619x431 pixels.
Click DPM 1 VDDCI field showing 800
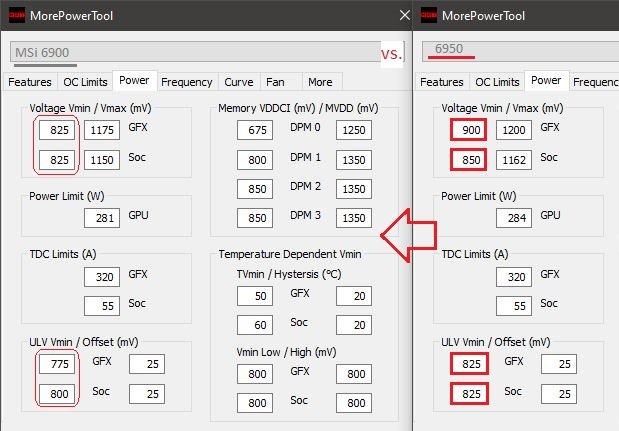click(x=255, y=160)
